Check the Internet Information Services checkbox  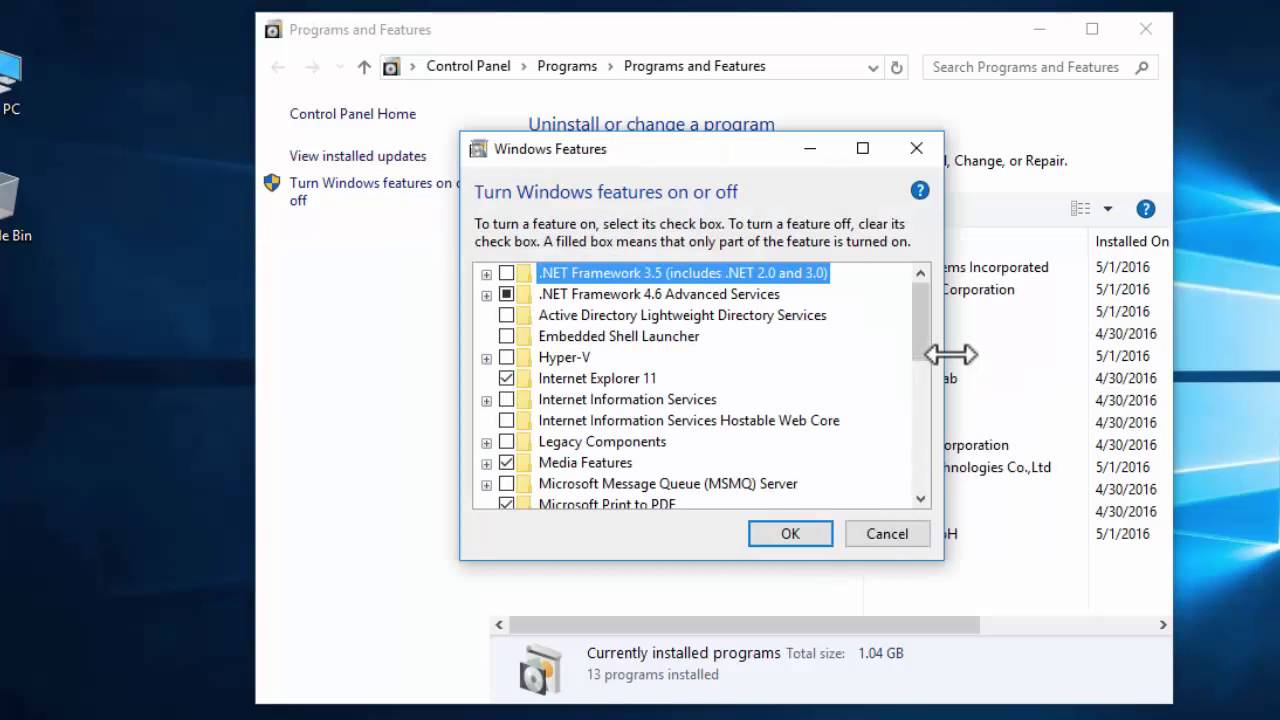[507, 399]
